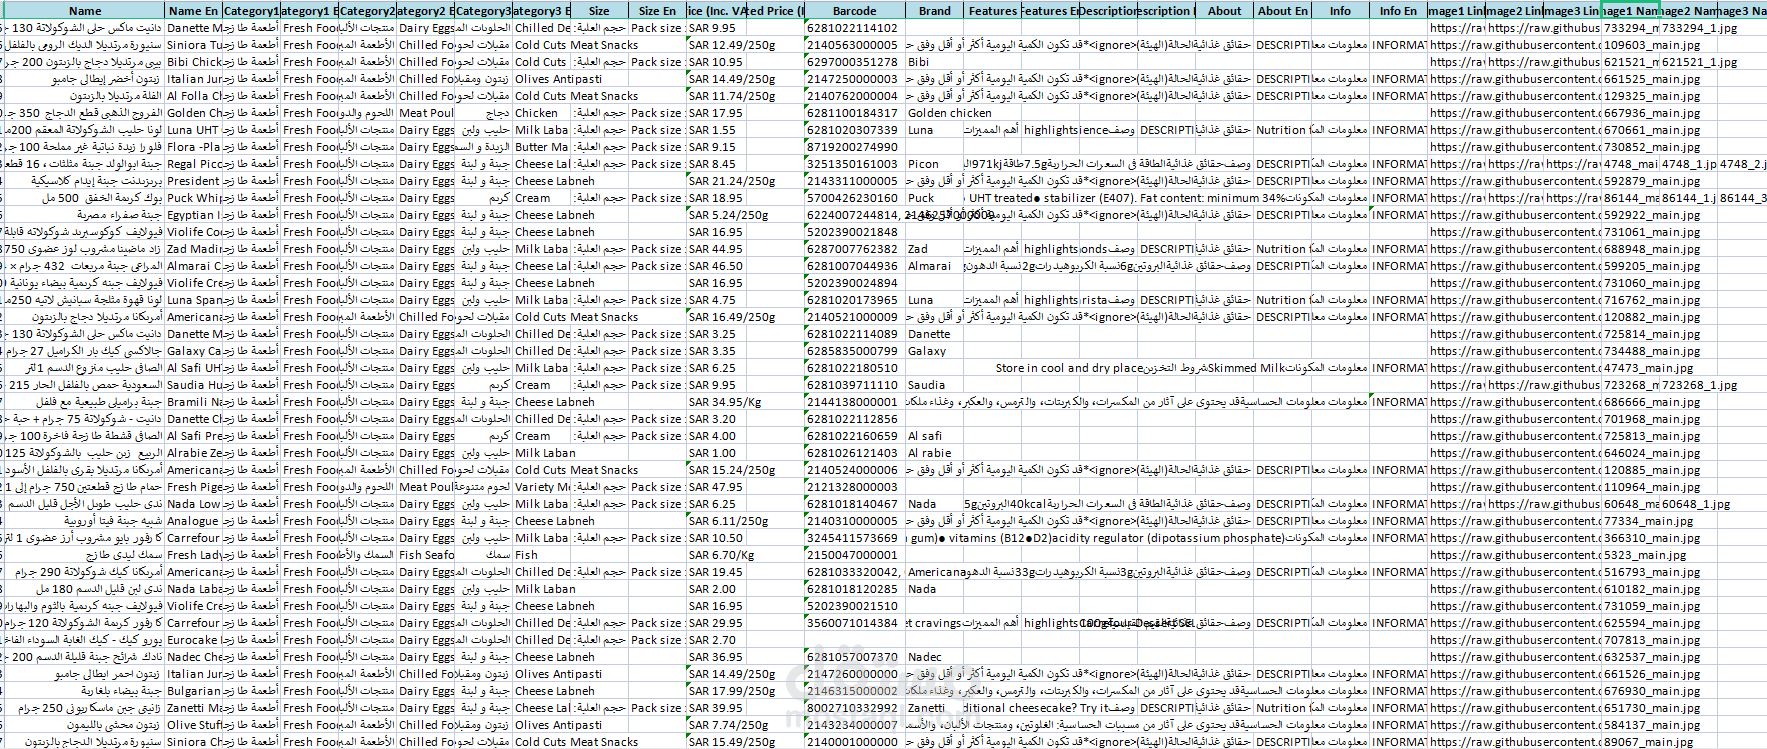Click the Eurocake name cell
The height and width of the screenshot is (749, 1767).
coord(193,640)
